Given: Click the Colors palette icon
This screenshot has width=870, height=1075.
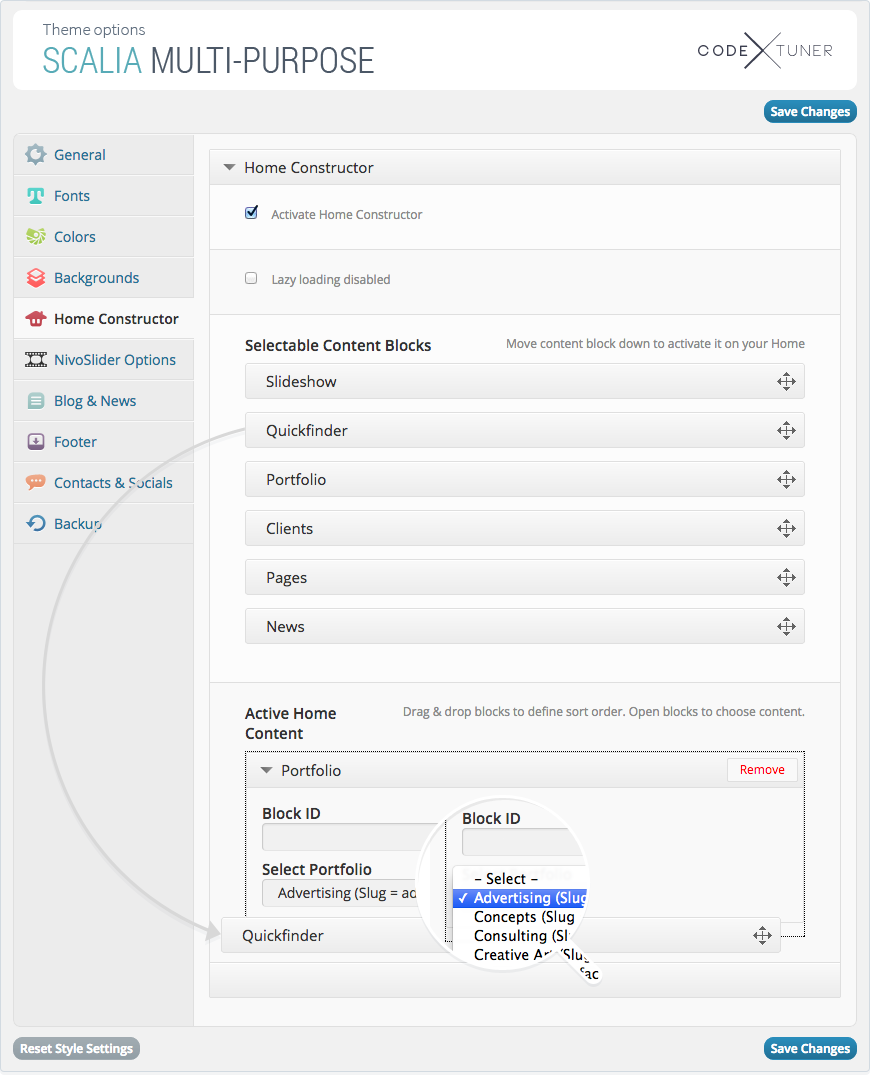Looking at the screenshot, I should [36, 236].
